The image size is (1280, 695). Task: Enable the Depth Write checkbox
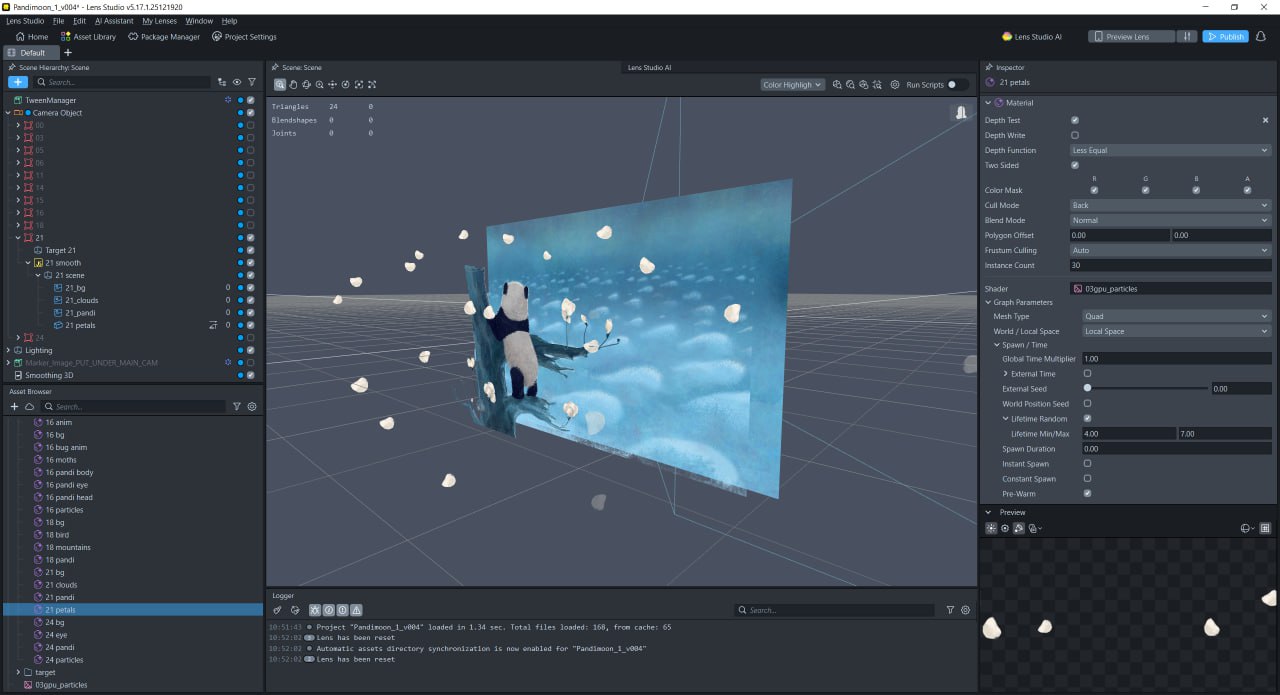click(x=1075, y=135)
